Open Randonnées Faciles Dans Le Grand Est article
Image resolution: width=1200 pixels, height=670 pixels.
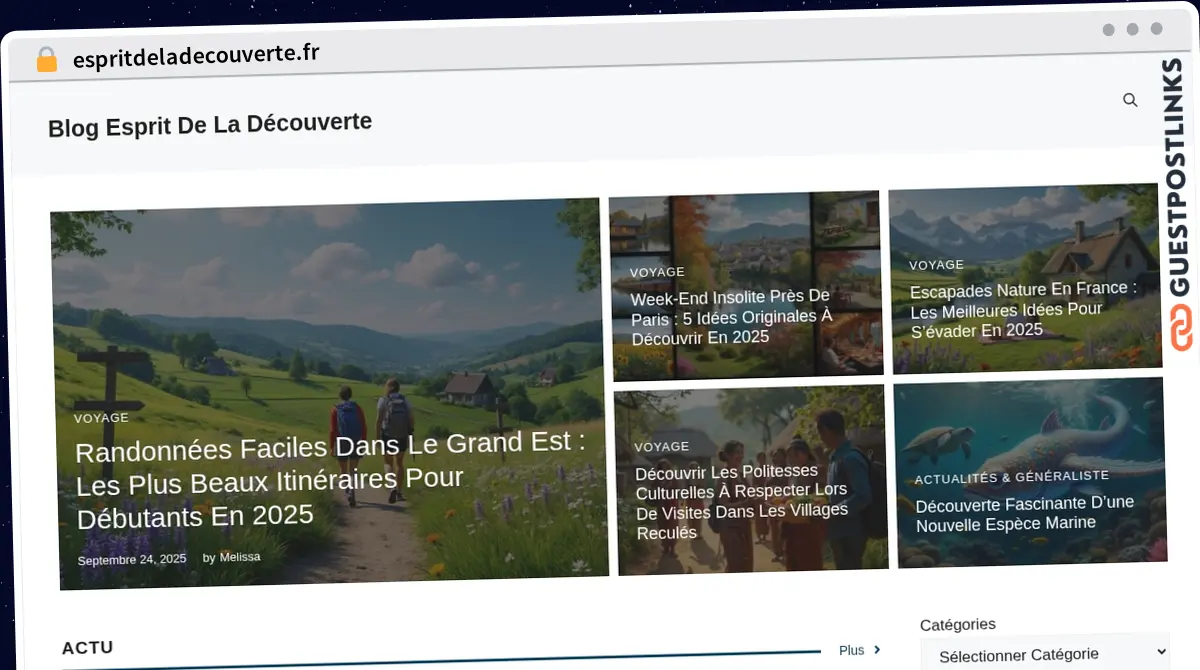330,481
